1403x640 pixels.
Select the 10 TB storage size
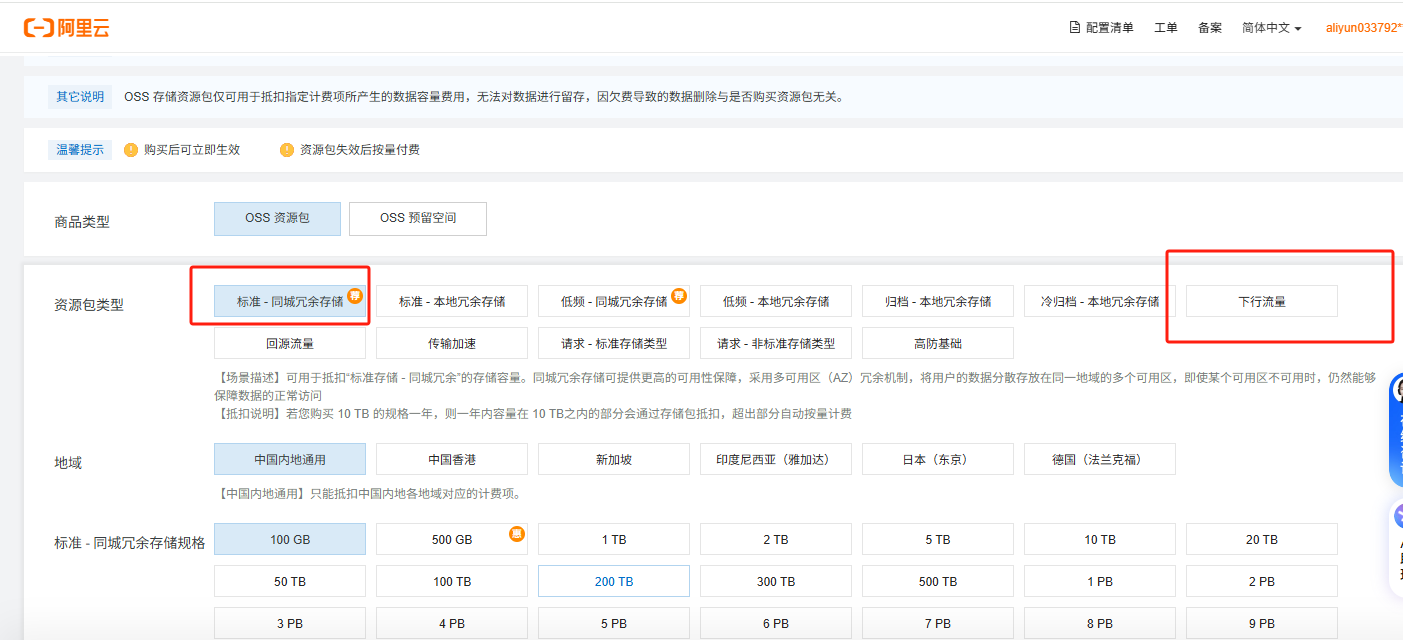click(1100, 539)
